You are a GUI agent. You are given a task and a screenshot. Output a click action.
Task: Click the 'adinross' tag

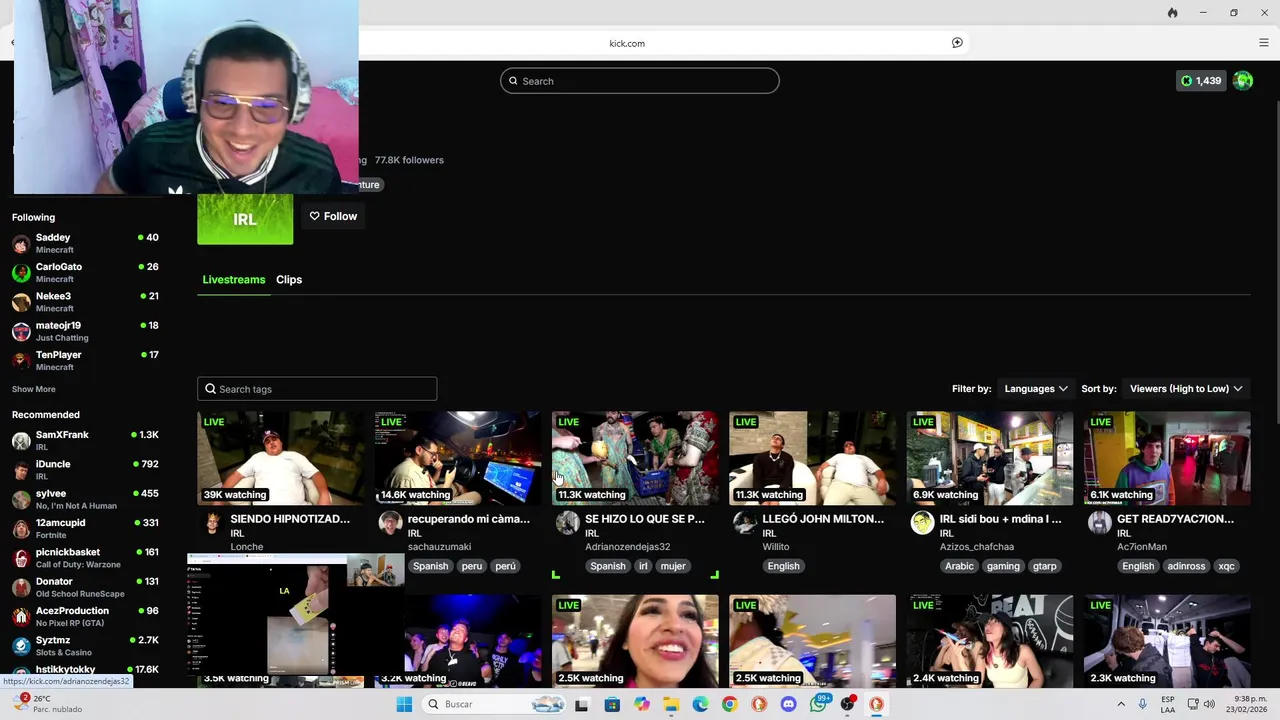[x=1186, y=566]
